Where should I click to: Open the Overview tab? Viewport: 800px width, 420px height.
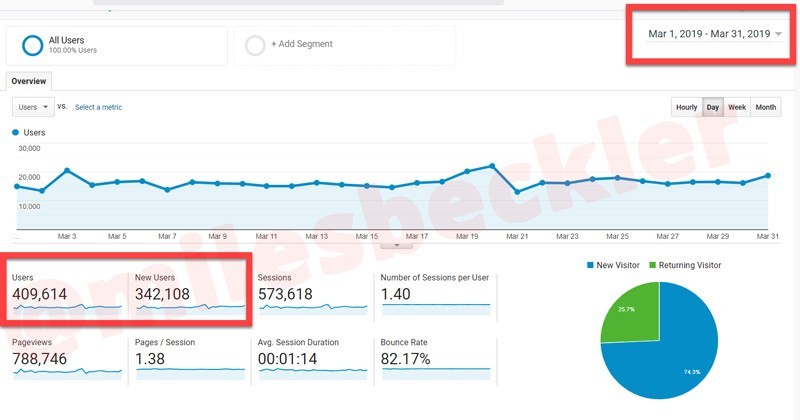pyautogui.click(x=29, y=81)
